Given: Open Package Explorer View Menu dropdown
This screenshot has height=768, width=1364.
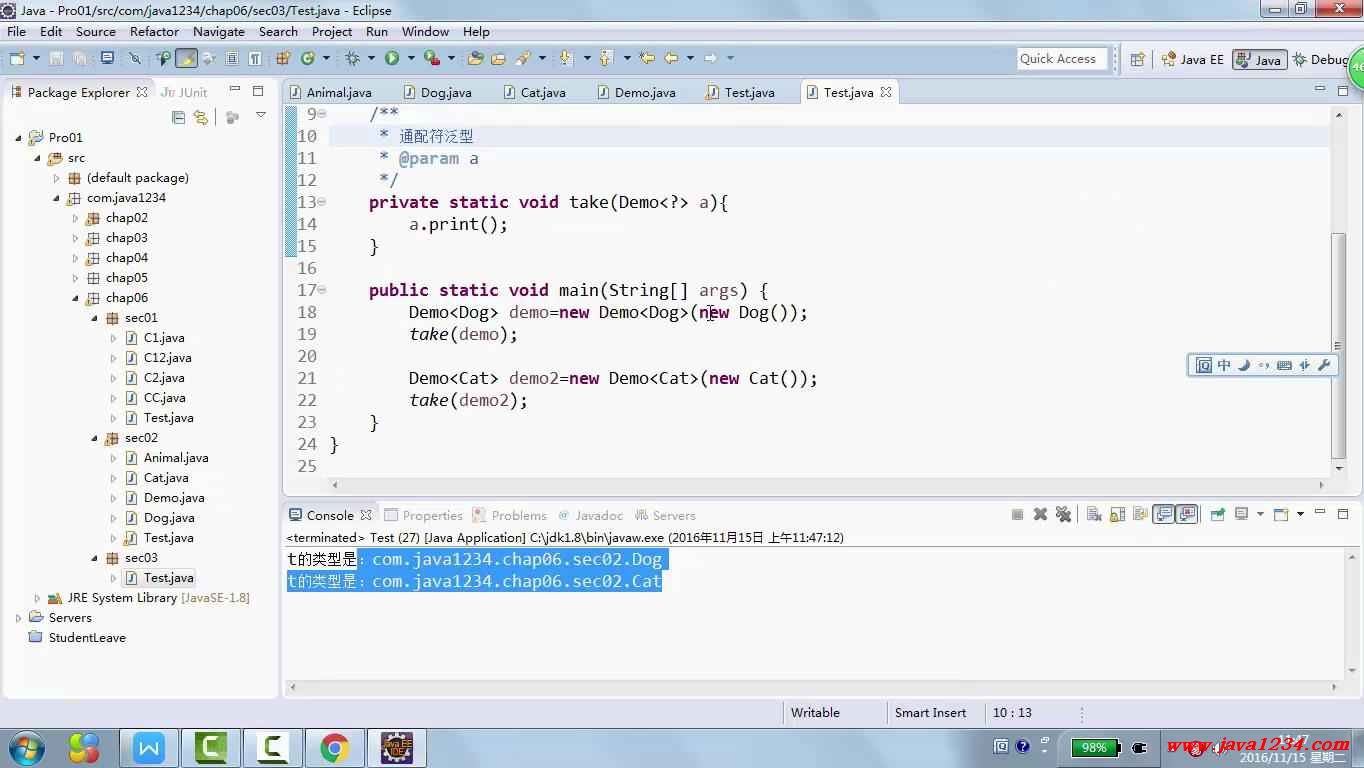Looking at the screenshot, I should [x=260, y=117].
